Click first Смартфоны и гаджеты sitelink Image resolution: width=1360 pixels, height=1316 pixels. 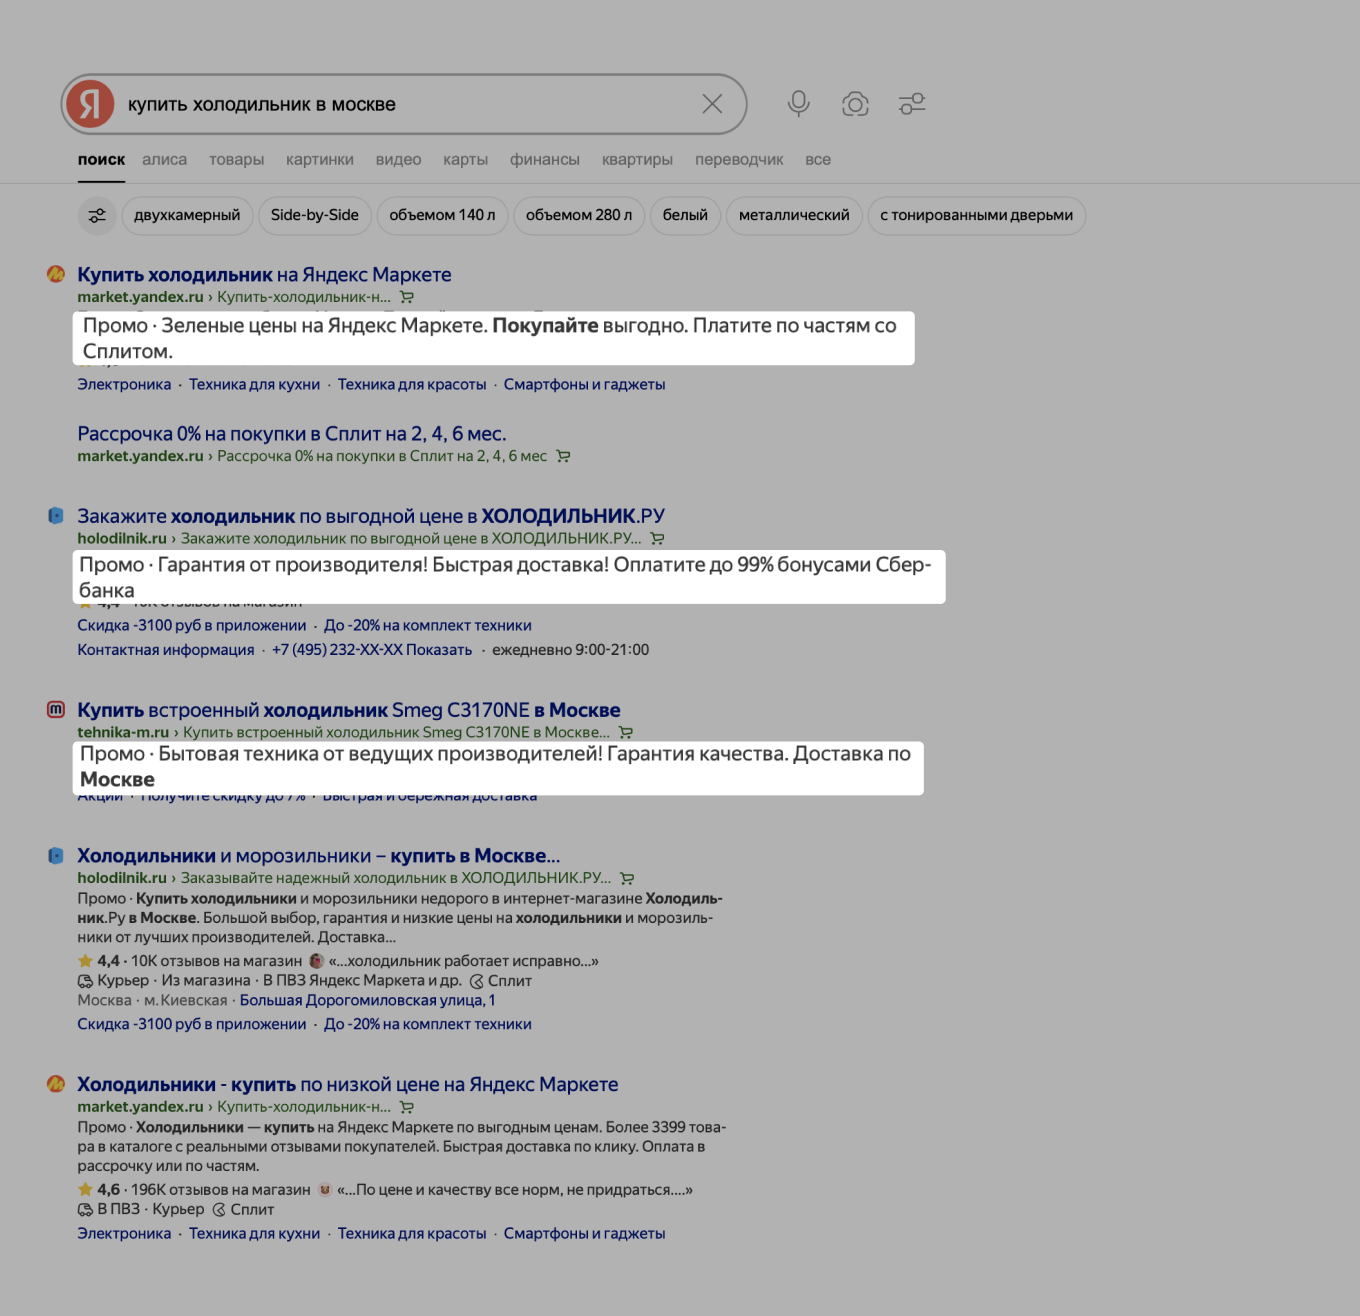(584, 384)
